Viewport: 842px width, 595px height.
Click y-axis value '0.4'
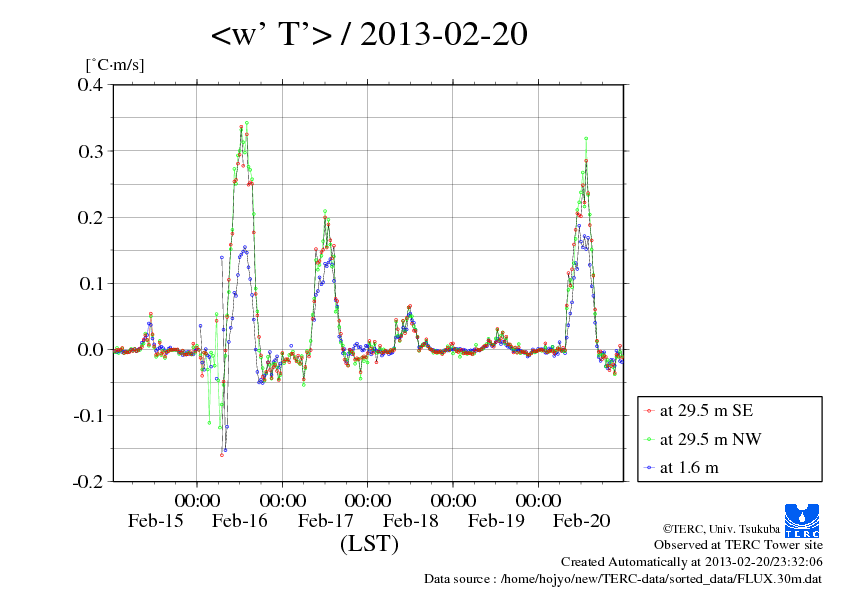(x=90, y=85)
